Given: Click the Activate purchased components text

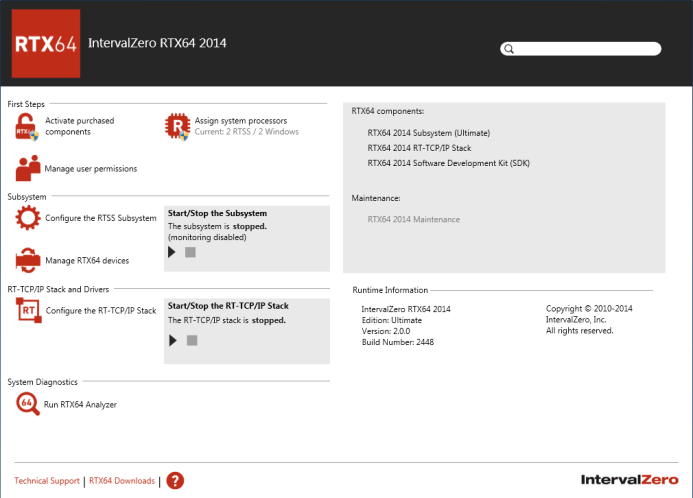Looking at the screenshot, I should click(80, 126).
